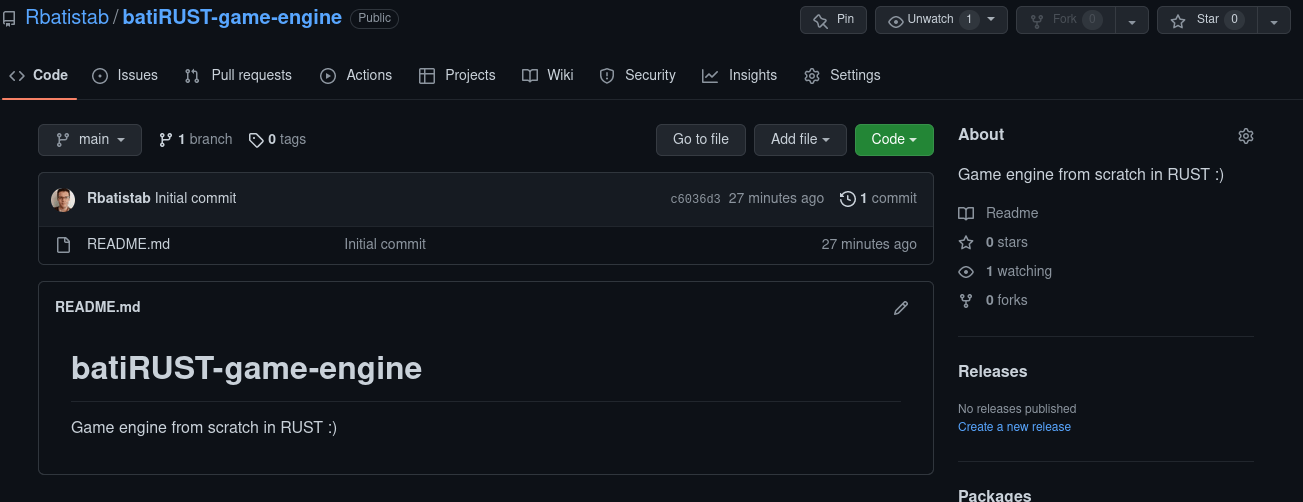This screenshot has height=502, width=1303.
Task: Open Initial commit in README.md row
Action: tap(385, 244)
